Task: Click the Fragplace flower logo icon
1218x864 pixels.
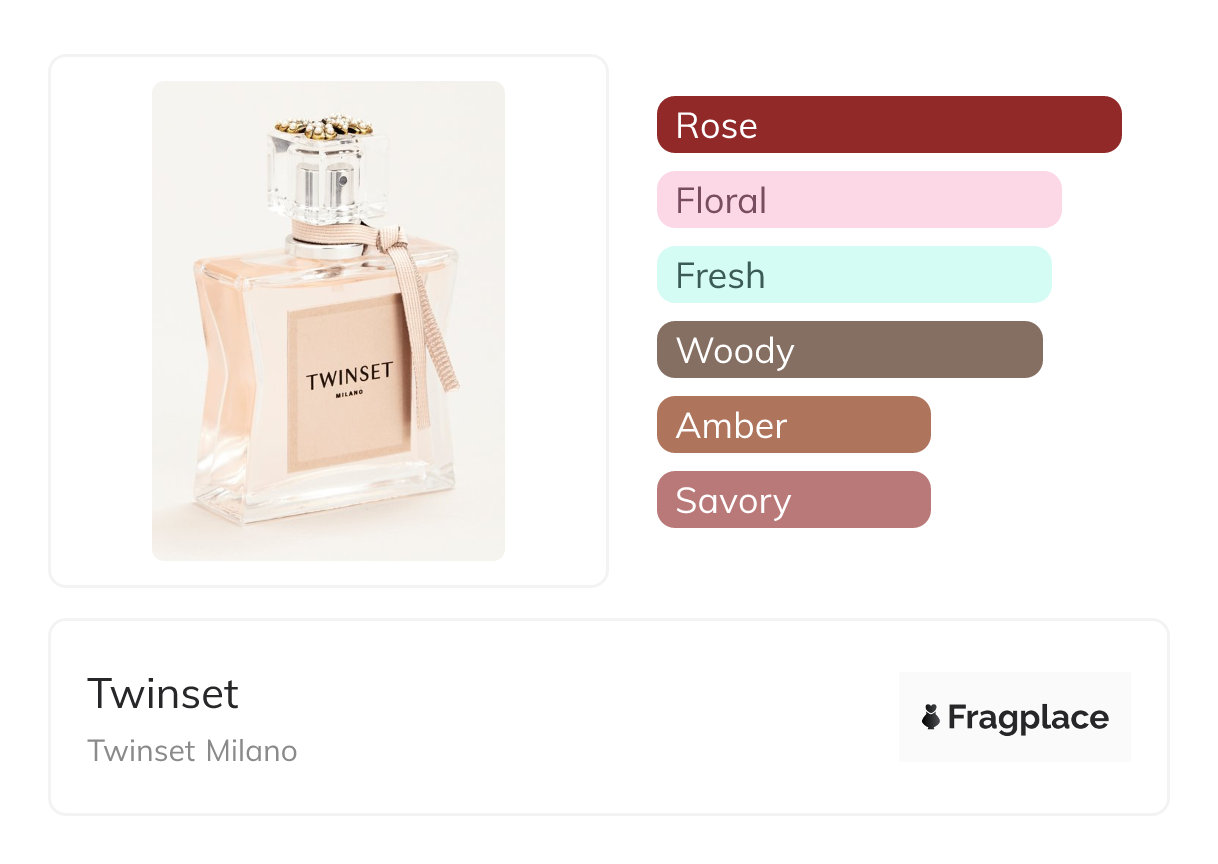Action: [x=931, y=717]
